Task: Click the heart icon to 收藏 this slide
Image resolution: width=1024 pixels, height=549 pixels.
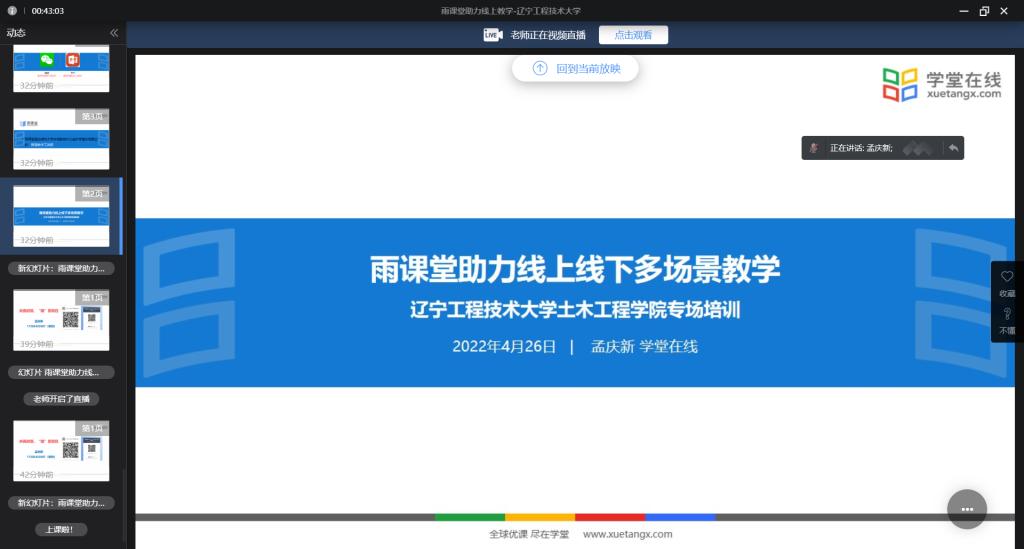Action: click(x=1007, y=277)
